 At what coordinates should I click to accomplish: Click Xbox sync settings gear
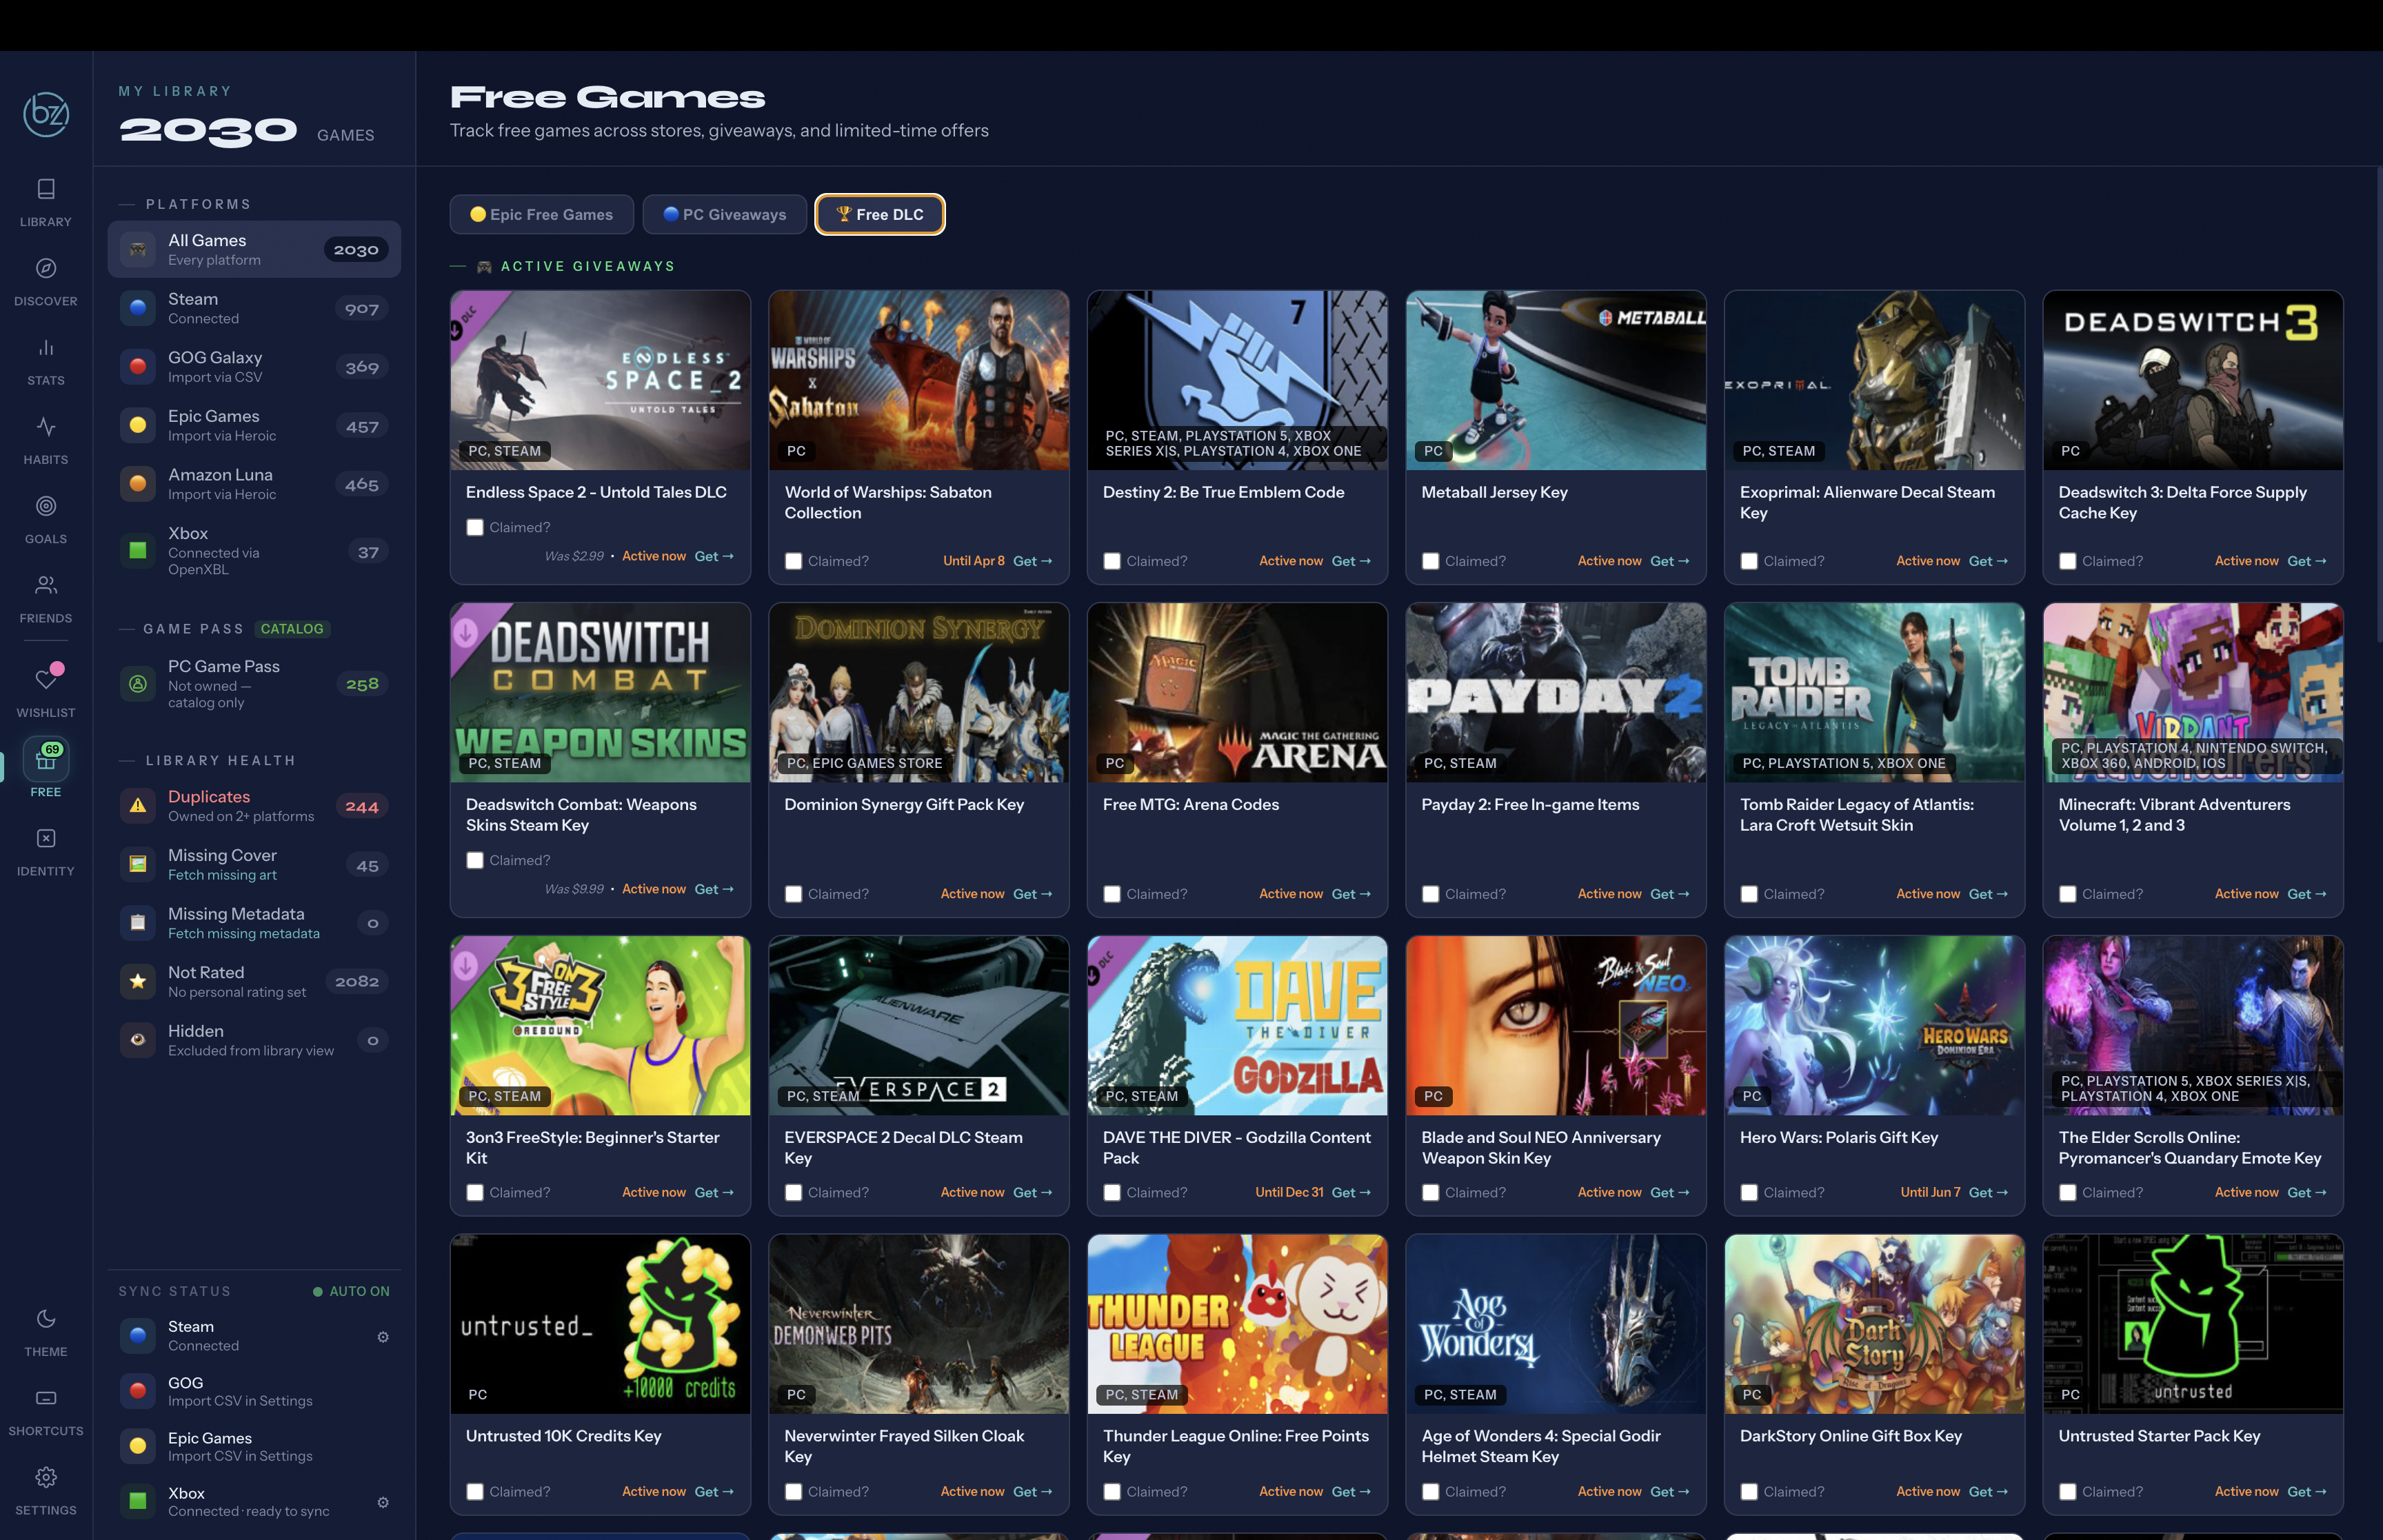[383, 1502]
